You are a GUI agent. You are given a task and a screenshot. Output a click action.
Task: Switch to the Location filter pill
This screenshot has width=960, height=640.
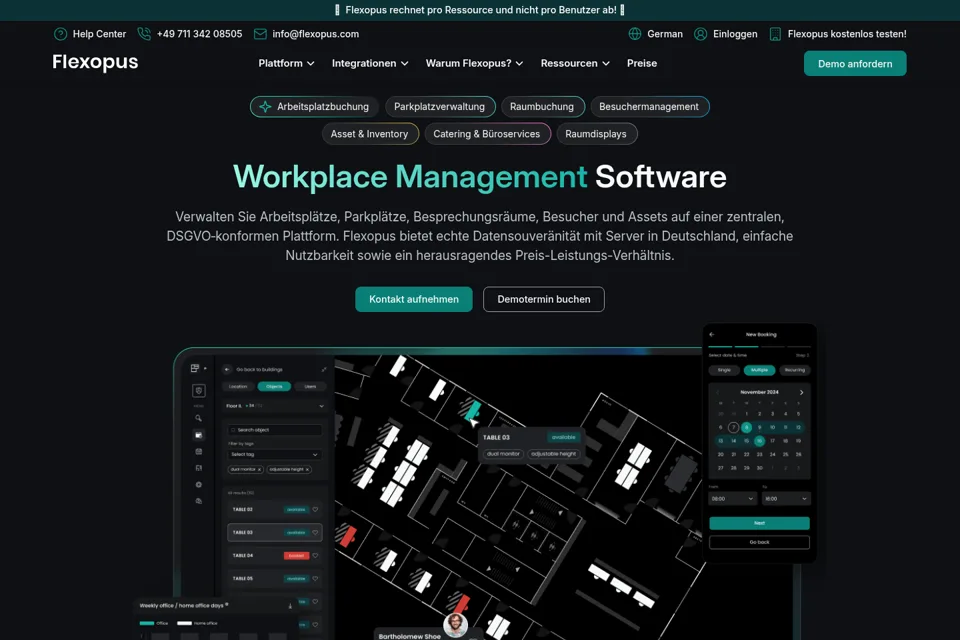click(238, 386)
